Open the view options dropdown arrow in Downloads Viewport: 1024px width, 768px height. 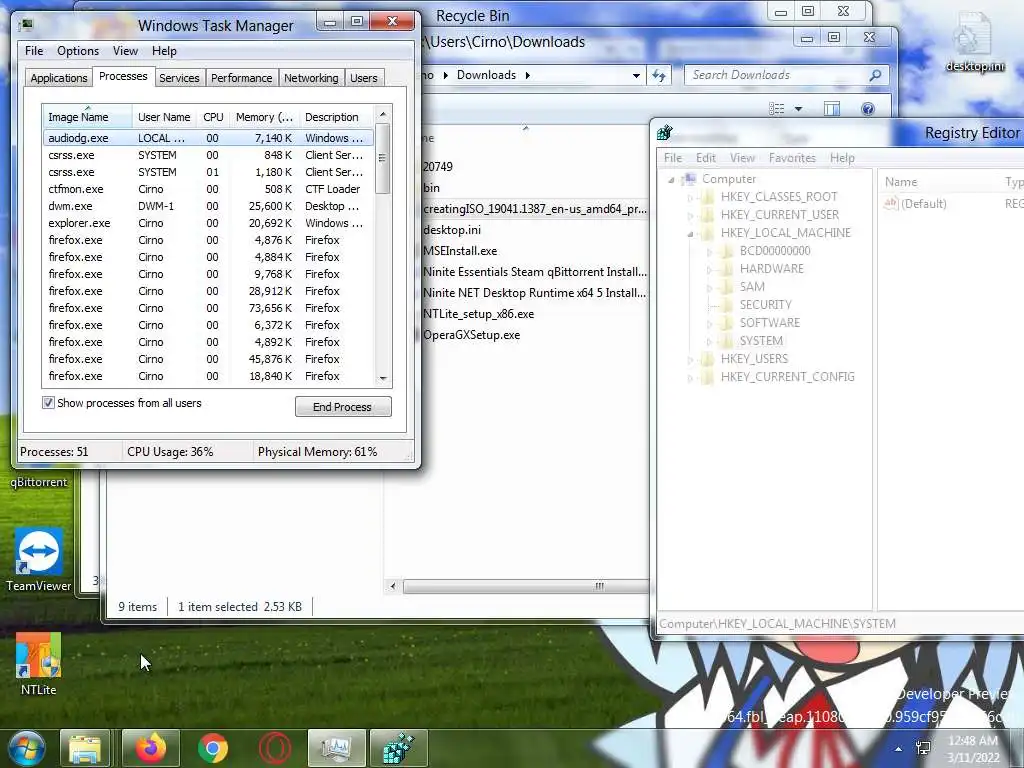pos(798,109)
